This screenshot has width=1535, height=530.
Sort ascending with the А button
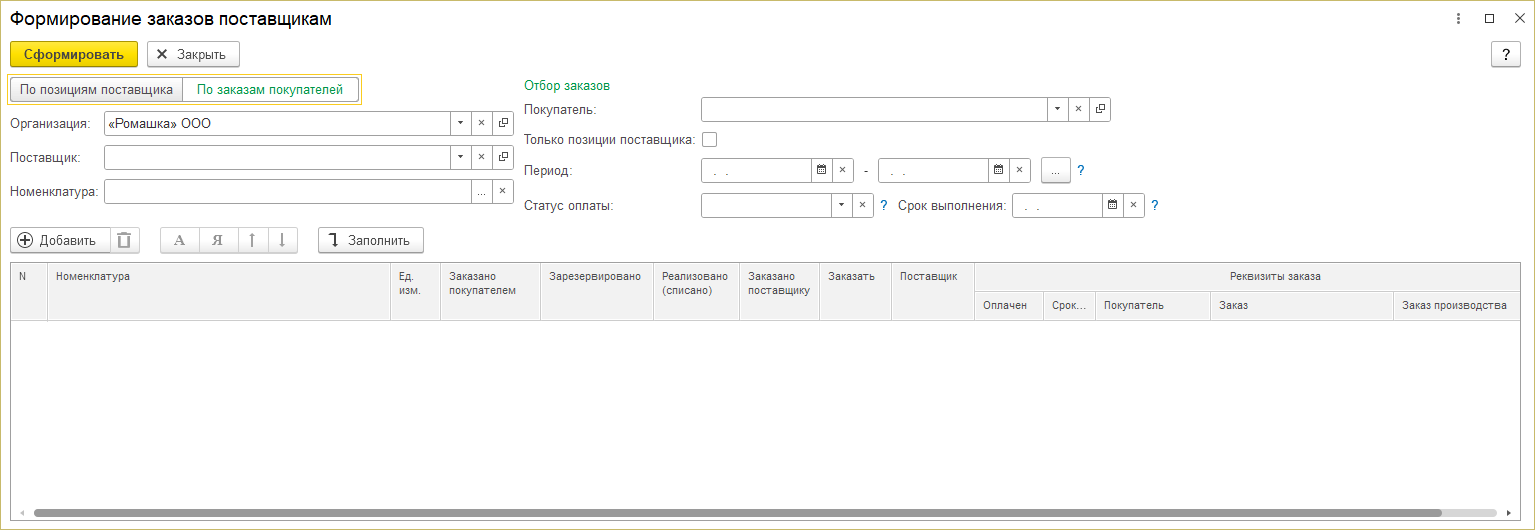point(180,240)
